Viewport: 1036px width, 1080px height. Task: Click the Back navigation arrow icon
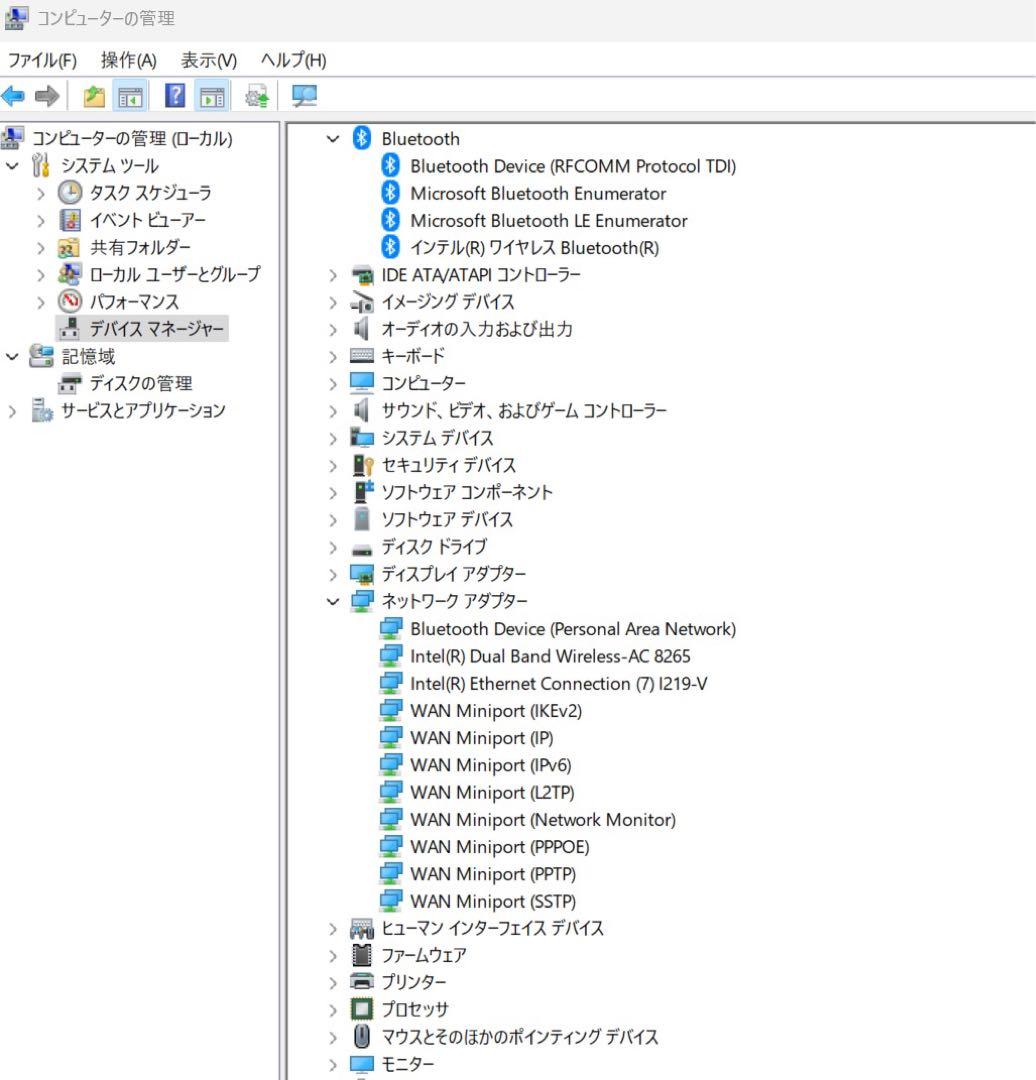tap(13, 96)
